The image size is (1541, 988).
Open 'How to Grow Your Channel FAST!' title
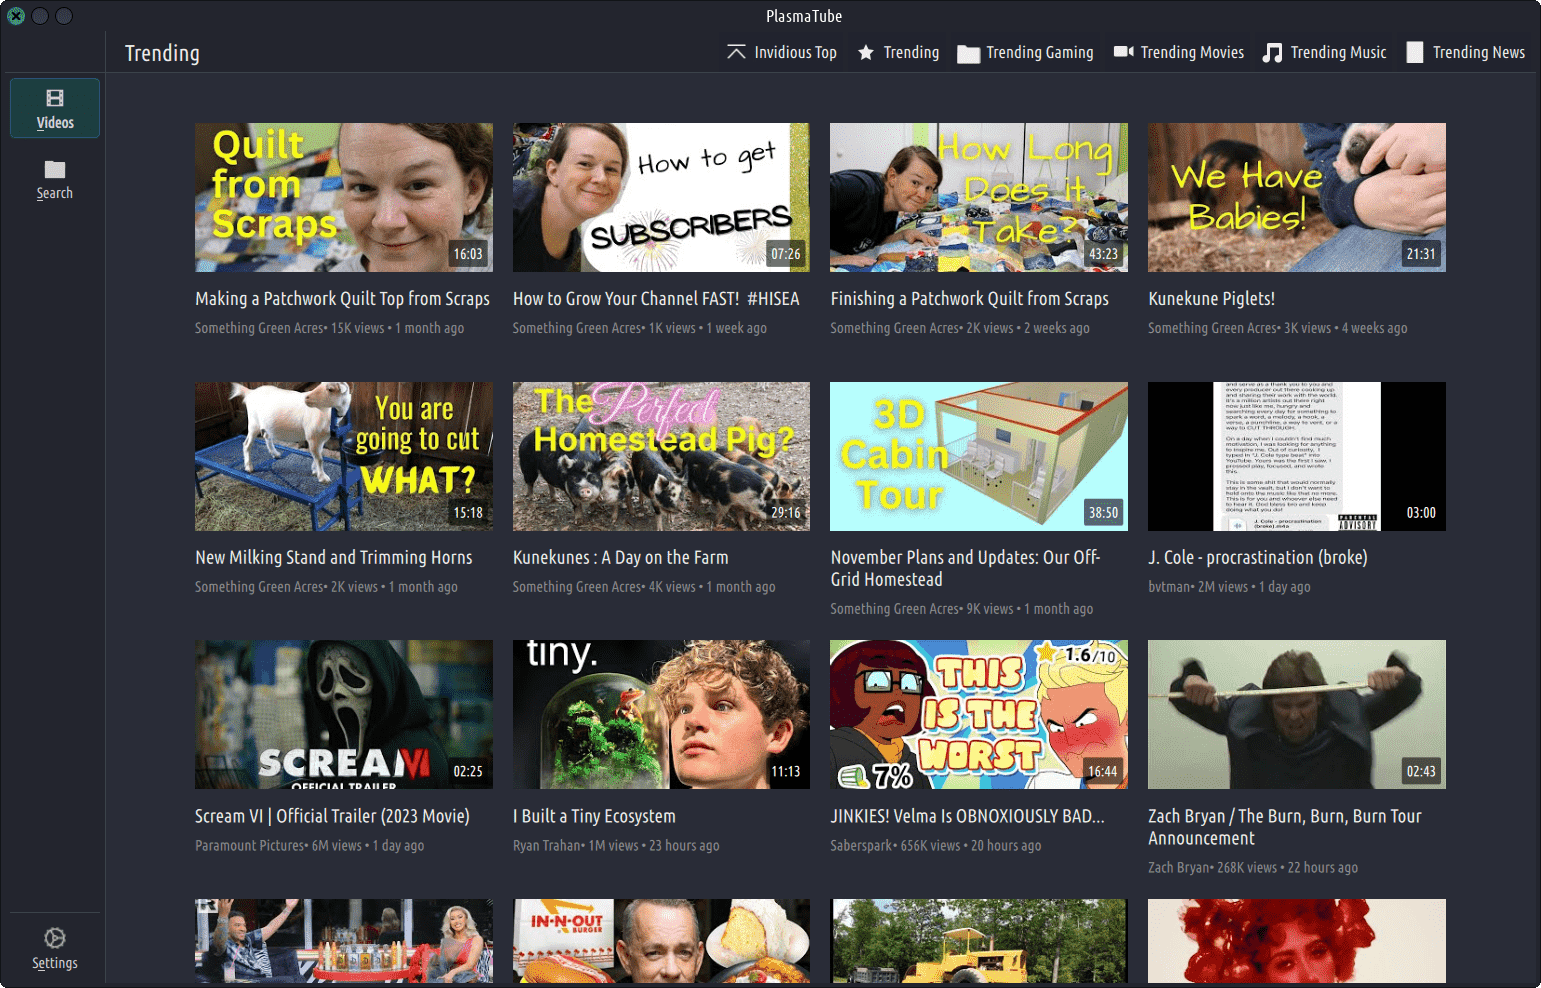click(656, 299)
